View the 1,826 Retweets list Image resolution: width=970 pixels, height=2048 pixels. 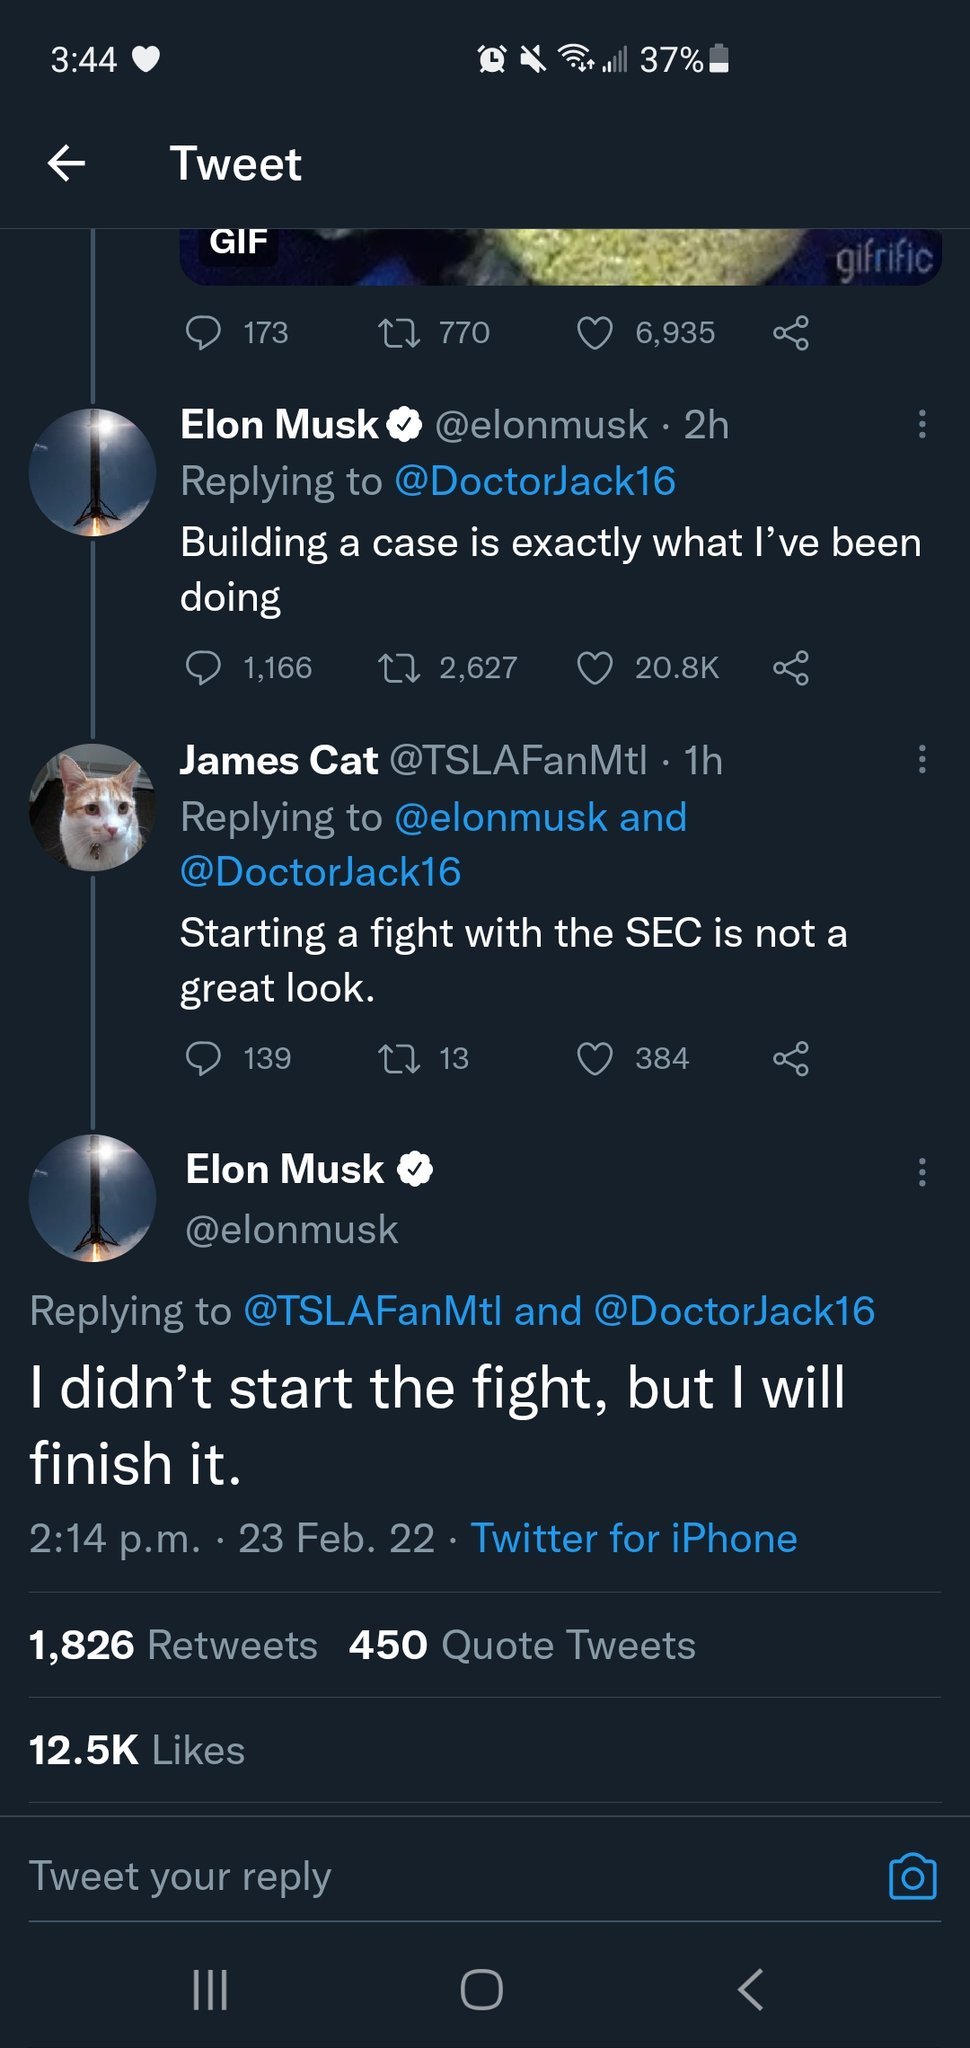click(173, 1645)
